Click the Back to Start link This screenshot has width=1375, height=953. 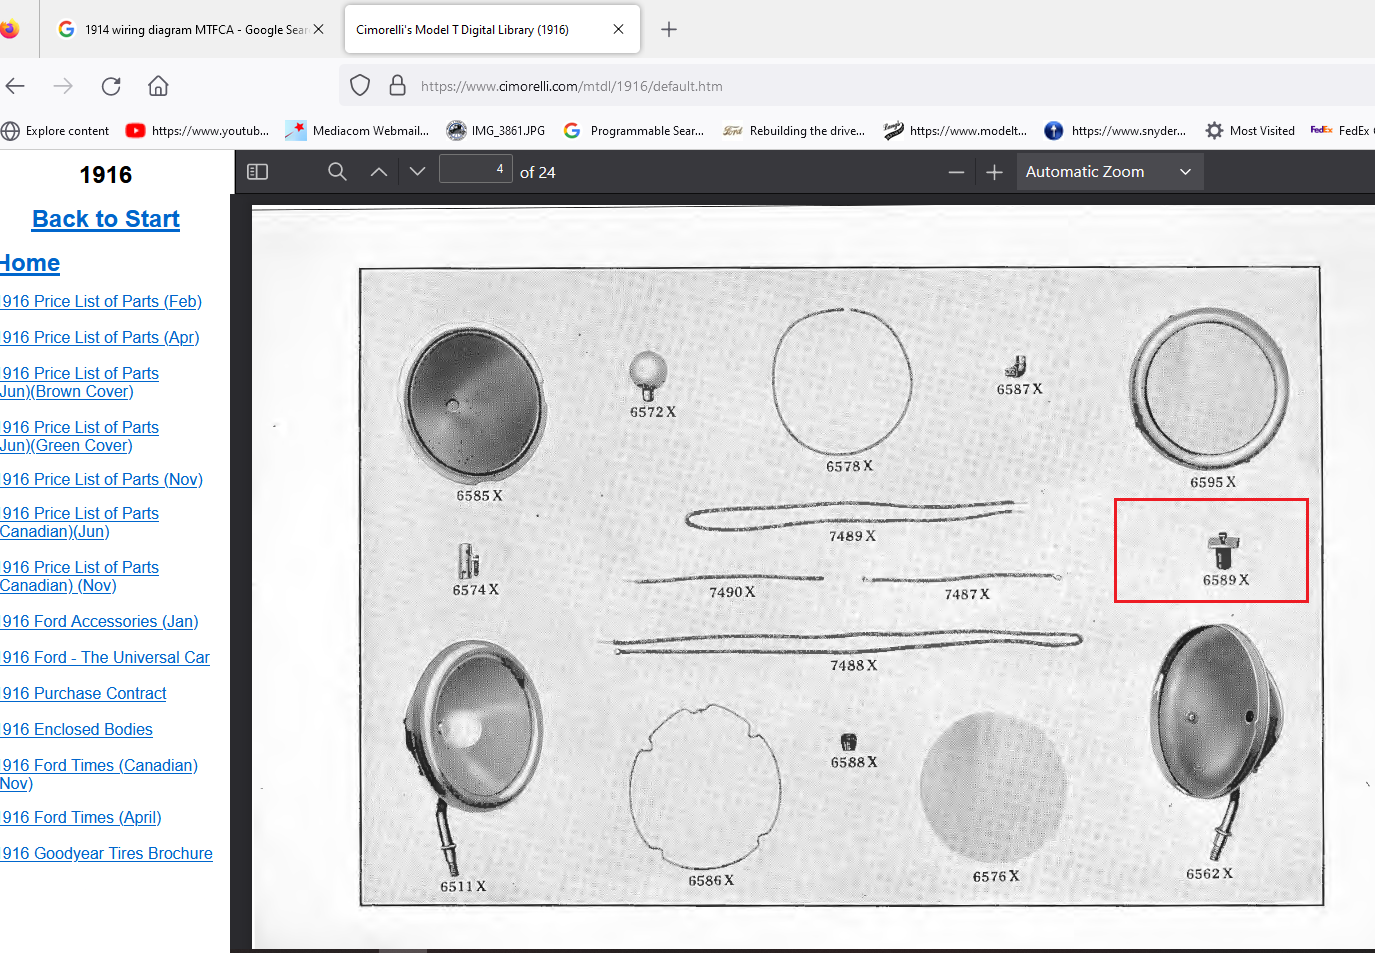coord(106,219)
